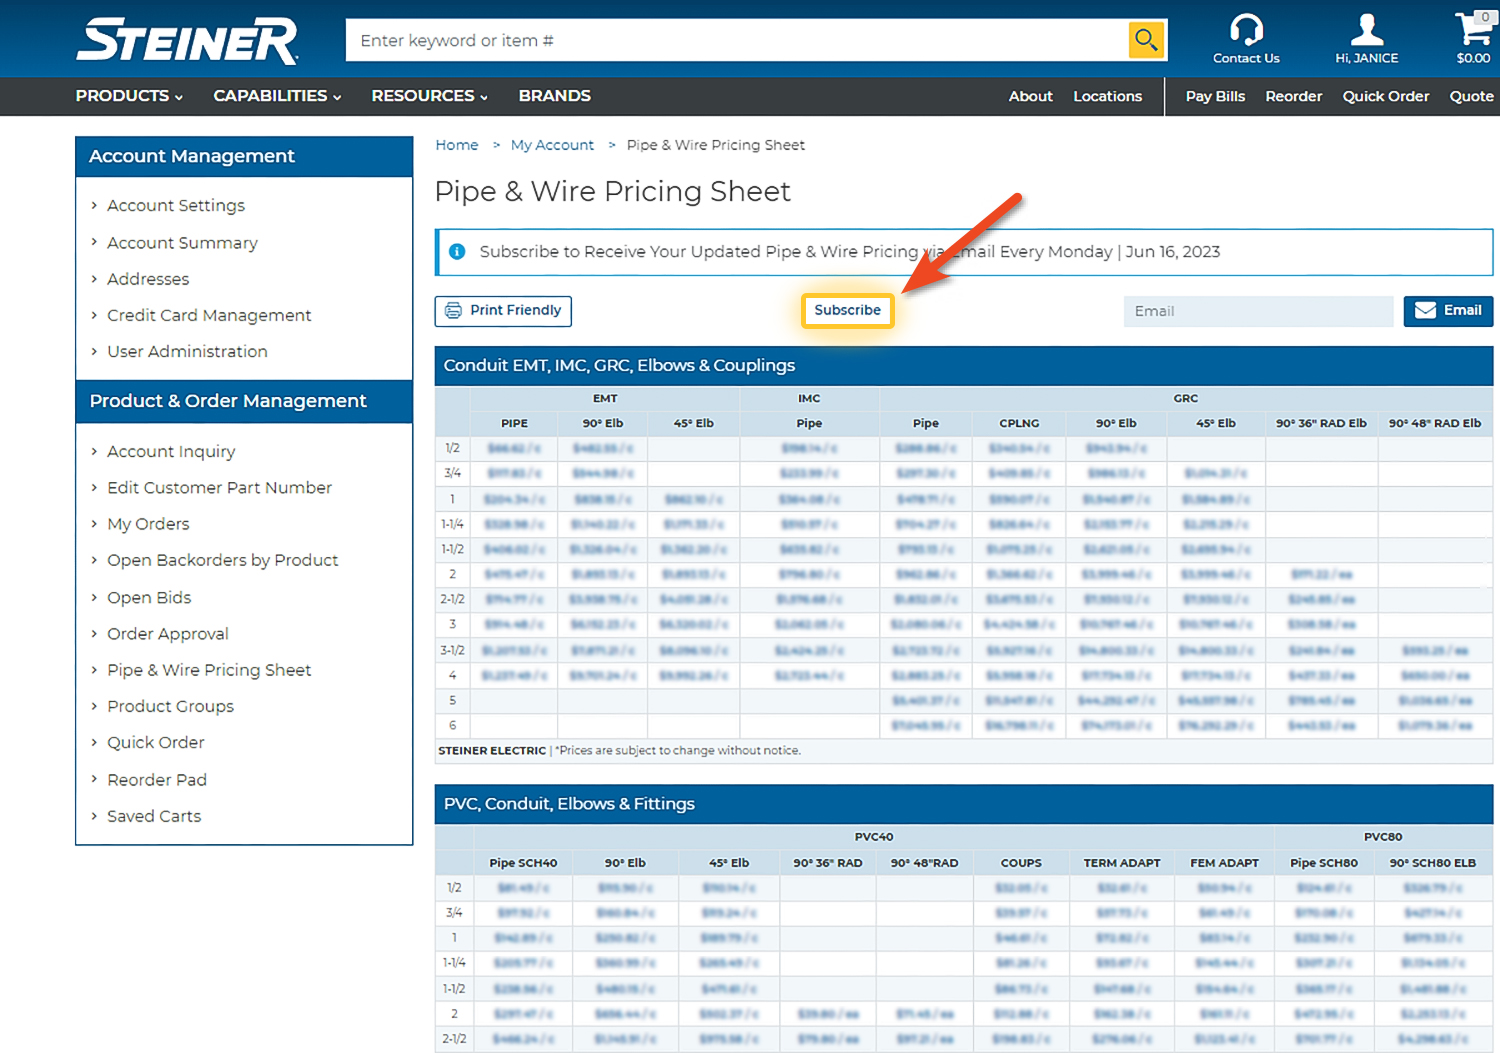The image size is (1500, 1053).
Task: Click the PVC80 group header
Action: [x=1383, y=837]
